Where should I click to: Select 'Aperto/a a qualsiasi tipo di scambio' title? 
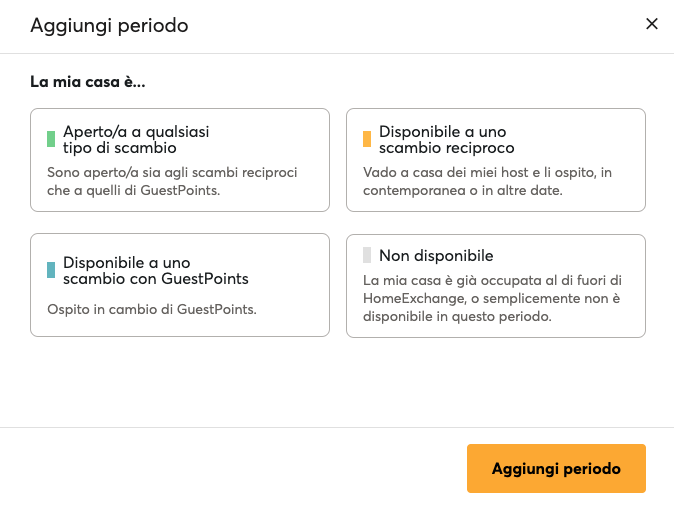[136, 139]
